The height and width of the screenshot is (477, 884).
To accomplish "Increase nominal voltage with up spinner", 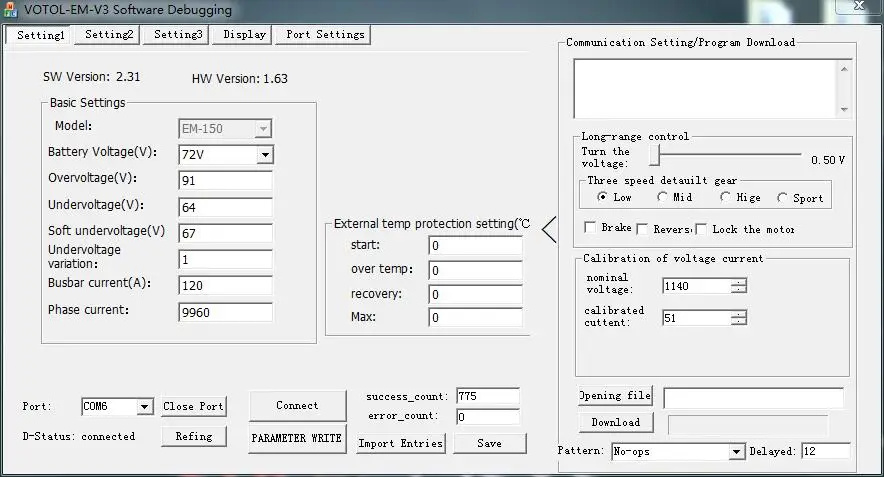I will (738, 281).
